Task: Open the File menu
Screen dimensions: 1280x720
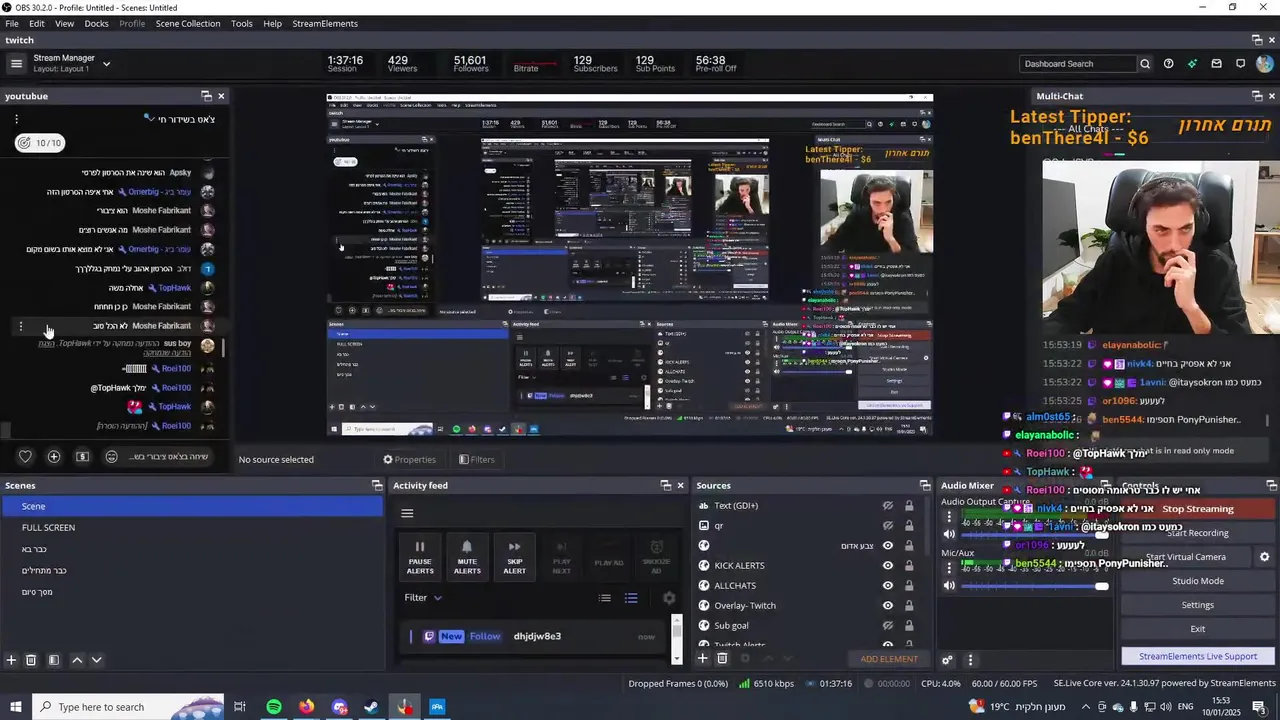Action: pos(12,23)
